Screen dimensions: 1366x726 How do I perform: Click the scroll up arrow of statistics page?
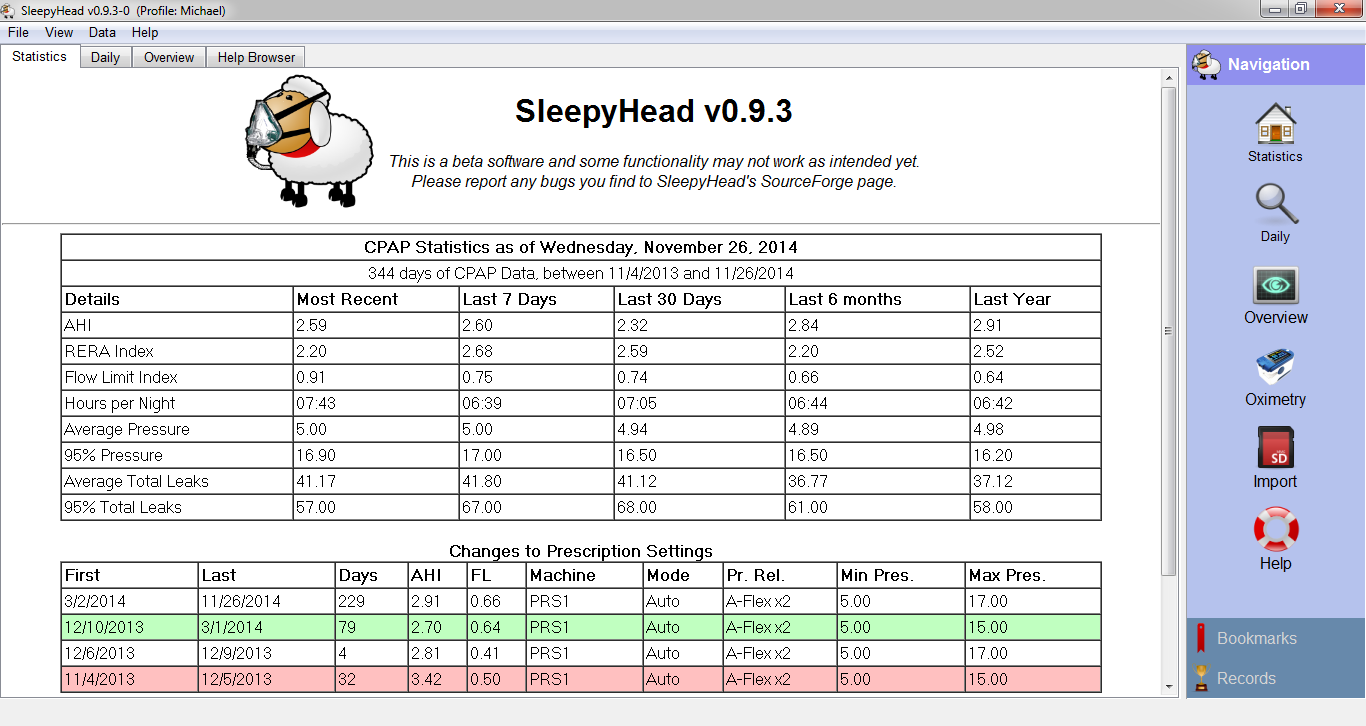(1169, 77)
